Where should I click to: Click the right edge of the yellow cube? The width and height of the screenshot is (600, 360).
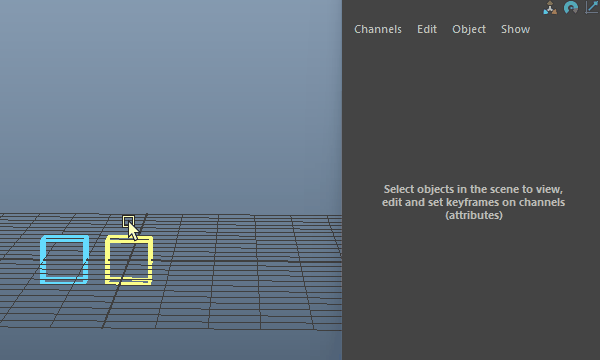point(150,260)
